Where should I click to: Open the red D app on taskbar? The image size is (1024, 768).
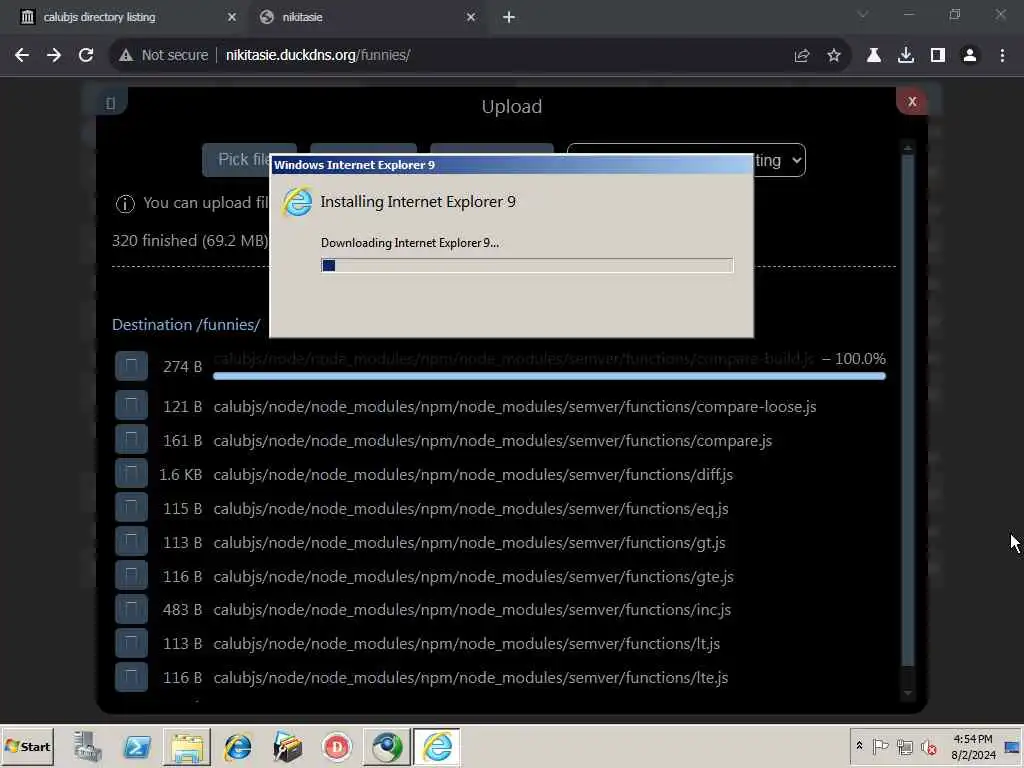337,746
